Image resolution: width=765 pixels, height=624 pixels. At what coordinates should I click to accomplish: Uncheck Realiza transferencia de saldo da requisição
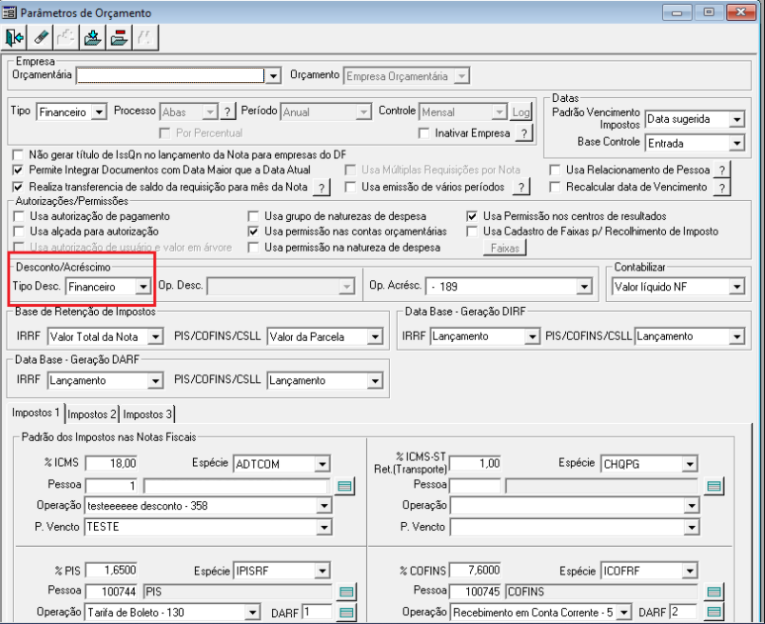(18, 187)
